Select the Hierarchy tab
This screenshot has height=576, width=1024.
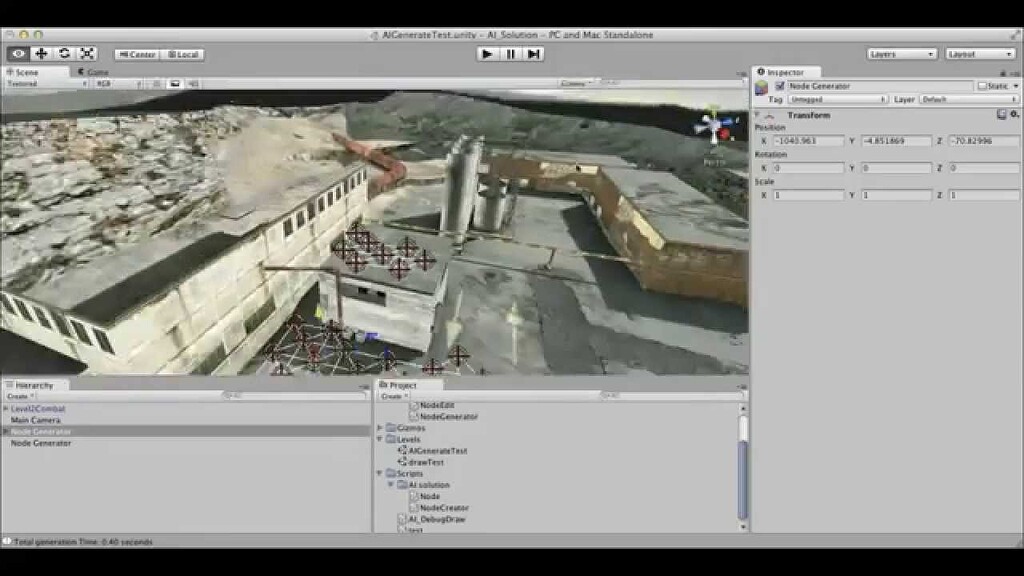pyautogui.click(x=30, y=385)
